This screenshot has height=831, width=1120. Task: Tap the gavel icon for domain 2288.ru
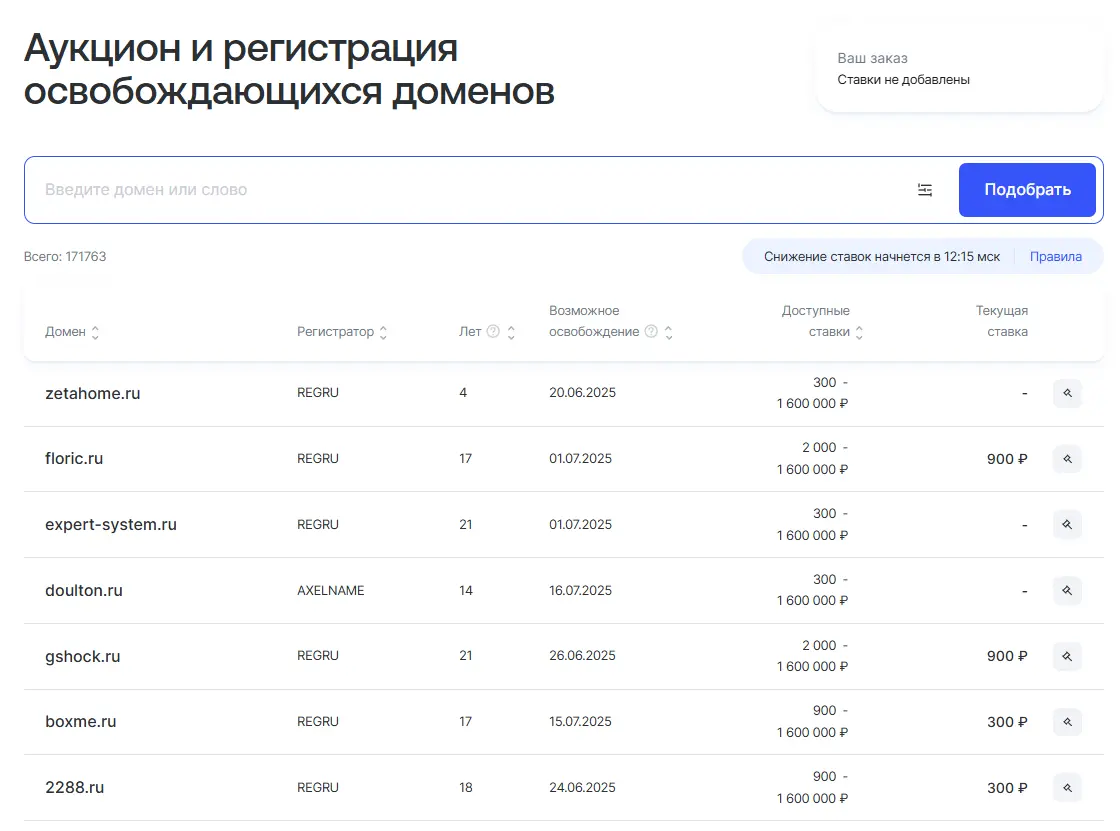pos(1066,787)
